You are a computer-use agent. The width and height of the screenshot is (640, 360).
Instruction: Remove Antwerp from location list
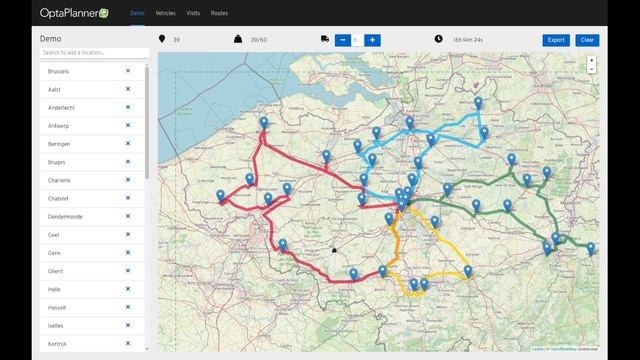pyautogui.click(x=128, y=125)
